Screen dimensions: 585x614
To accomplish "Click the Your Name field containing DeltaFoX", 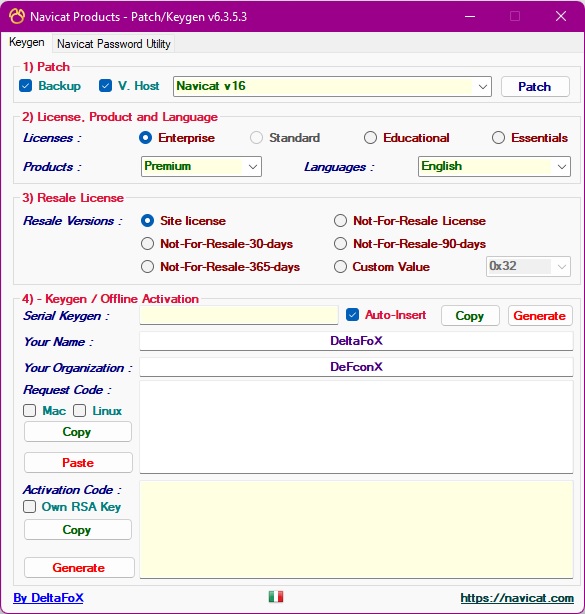I will click(356, 341).
